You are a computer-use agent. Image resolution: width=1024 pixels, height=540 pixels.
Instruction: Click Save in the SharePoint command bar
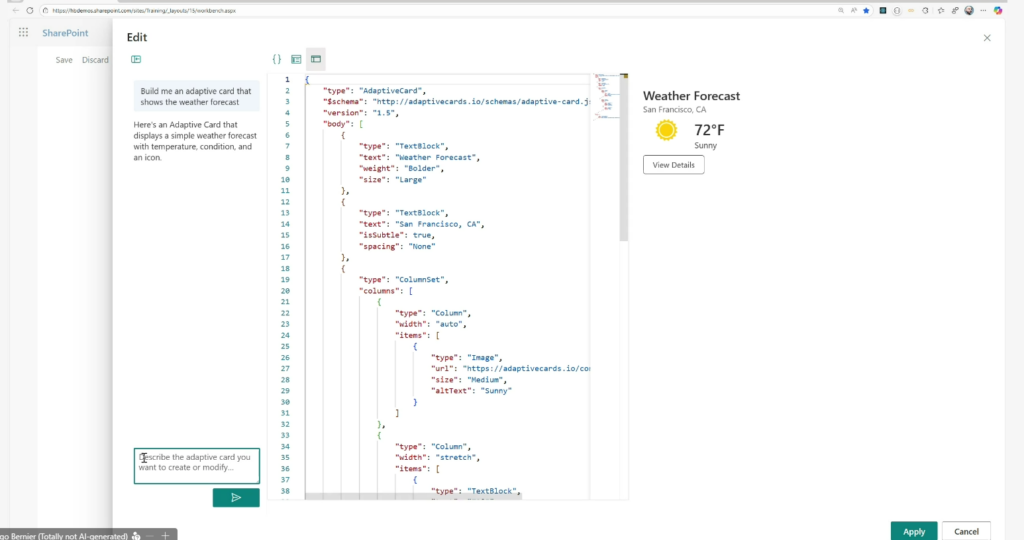pos(64,60)
